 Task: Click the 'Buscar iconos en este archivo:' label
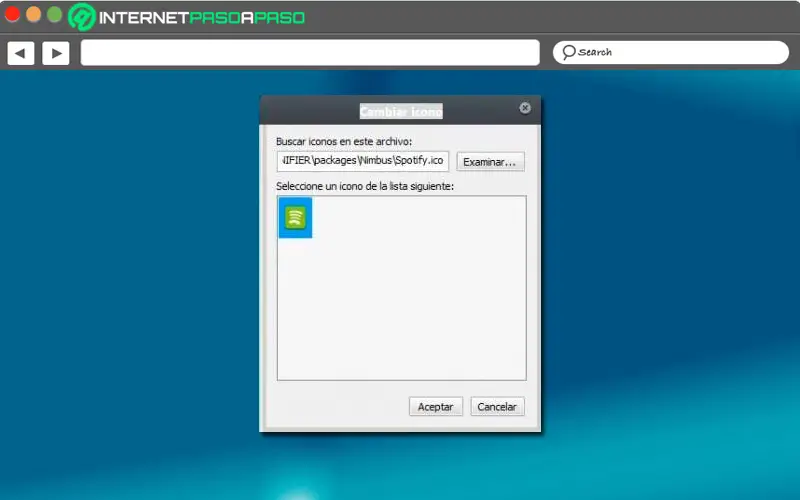[344, 141]
